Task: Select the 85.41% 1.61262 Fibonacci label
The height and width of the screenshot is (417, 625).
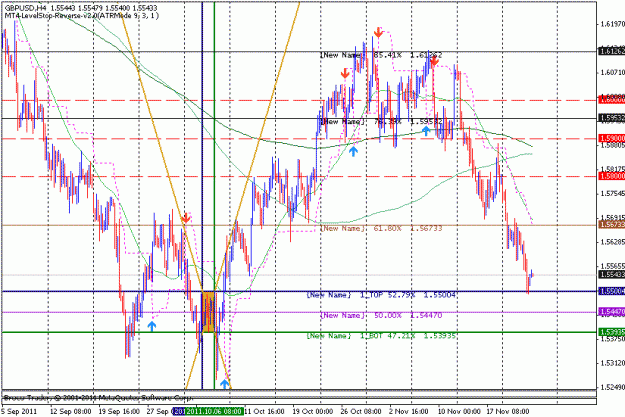Action: pyautogui.click(x=381, y=55)
